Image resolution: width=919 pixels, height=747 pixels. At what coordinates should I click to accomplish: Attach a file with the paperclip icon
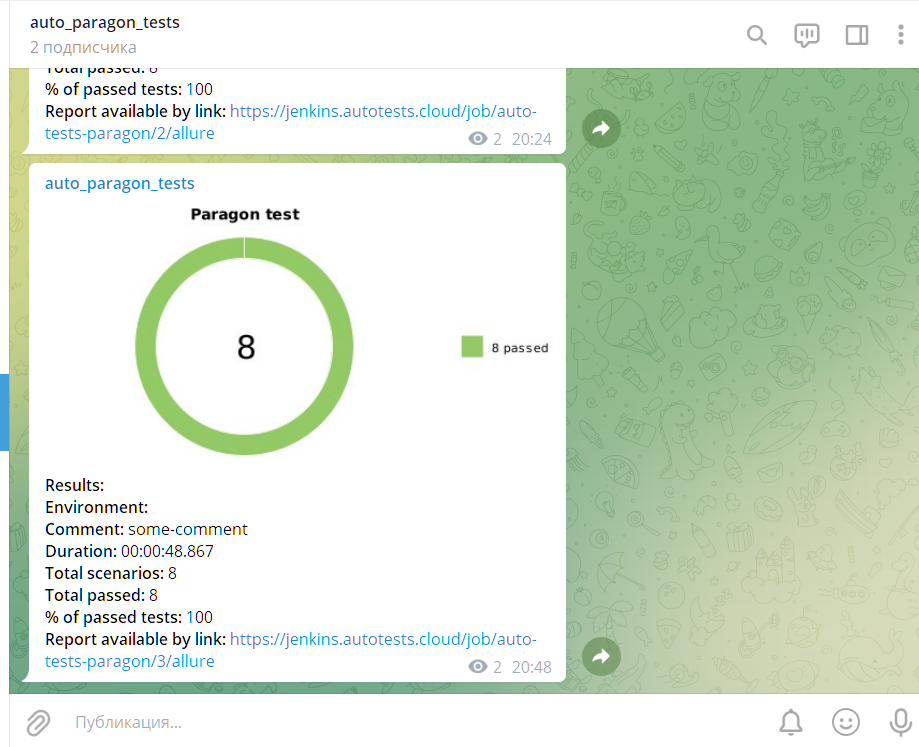pos(38,722)
